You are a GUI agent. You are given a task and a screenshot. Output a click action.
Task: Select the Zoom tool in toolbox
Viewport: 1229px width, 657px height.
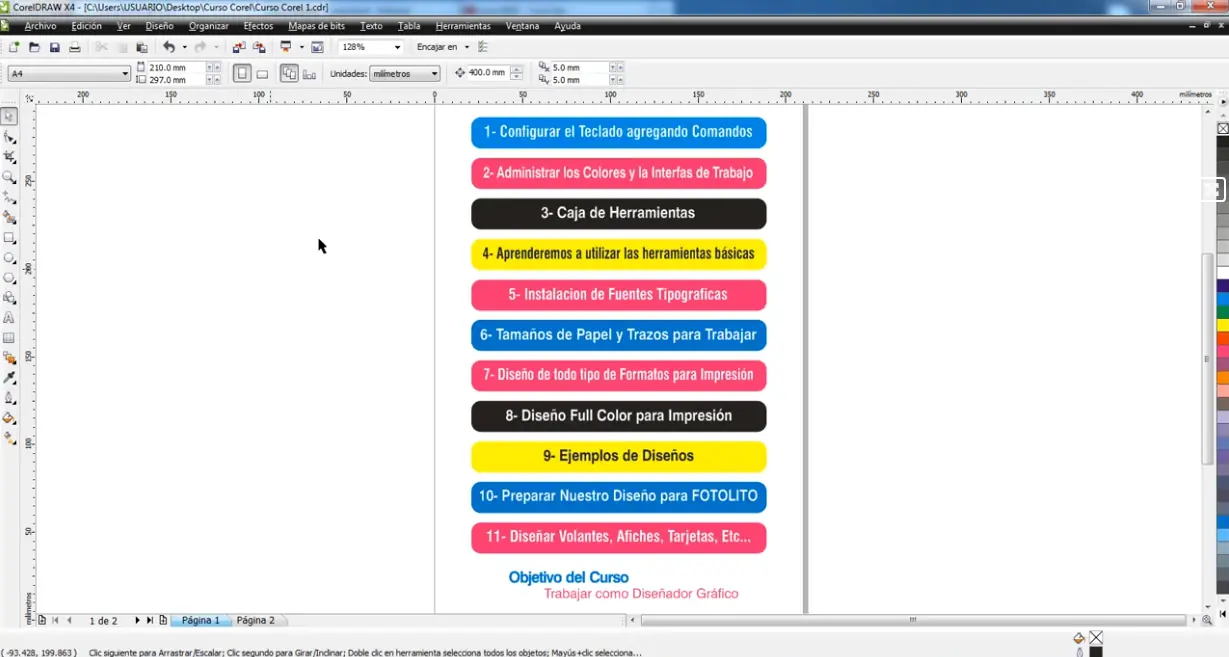pyautogui.click(x=9, y=177)
